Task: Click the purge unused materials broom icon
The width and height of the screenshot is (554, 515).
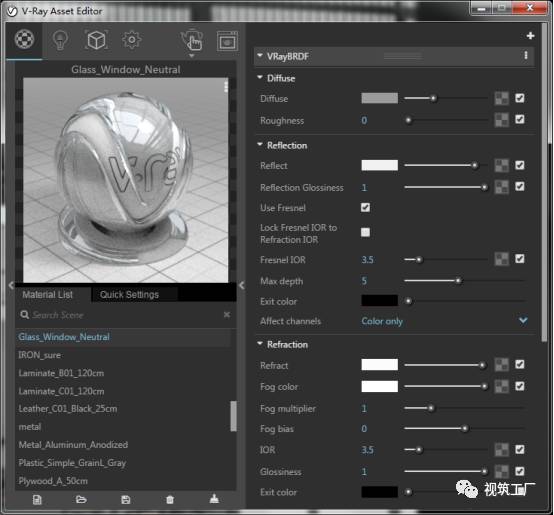Action: click(214, 499)
